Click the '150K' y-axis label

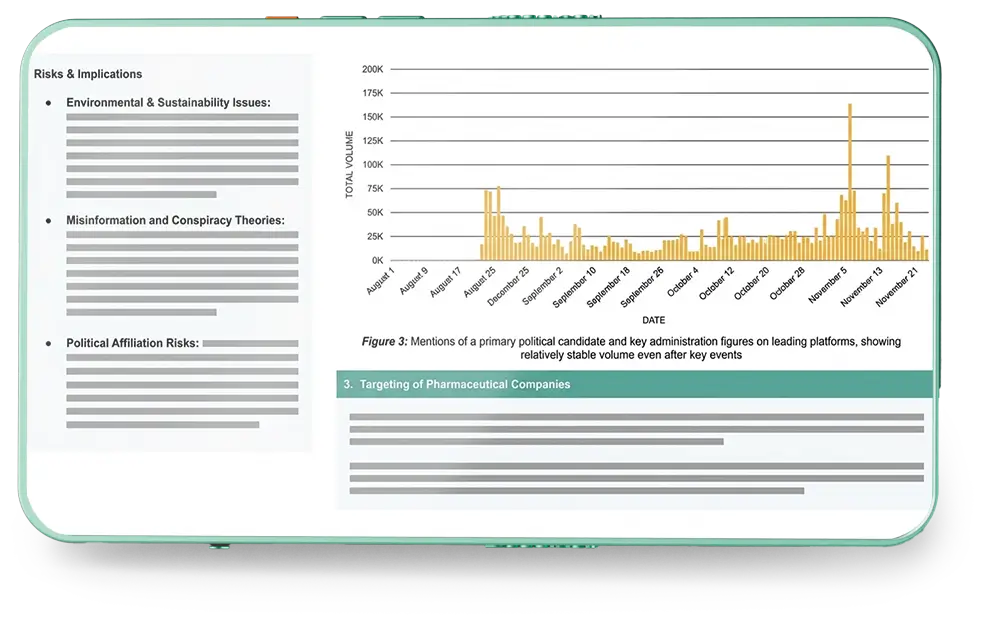372,117
